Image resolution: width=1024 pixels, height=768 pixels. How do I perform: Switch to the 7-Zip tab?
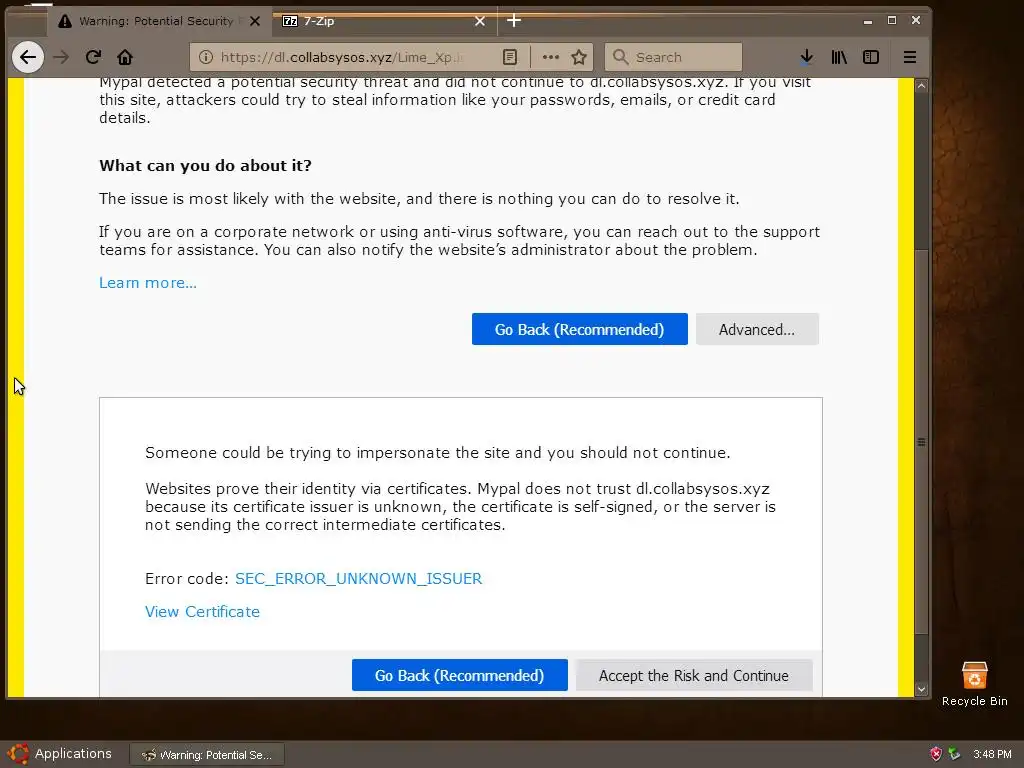click(x=385, y=21)
